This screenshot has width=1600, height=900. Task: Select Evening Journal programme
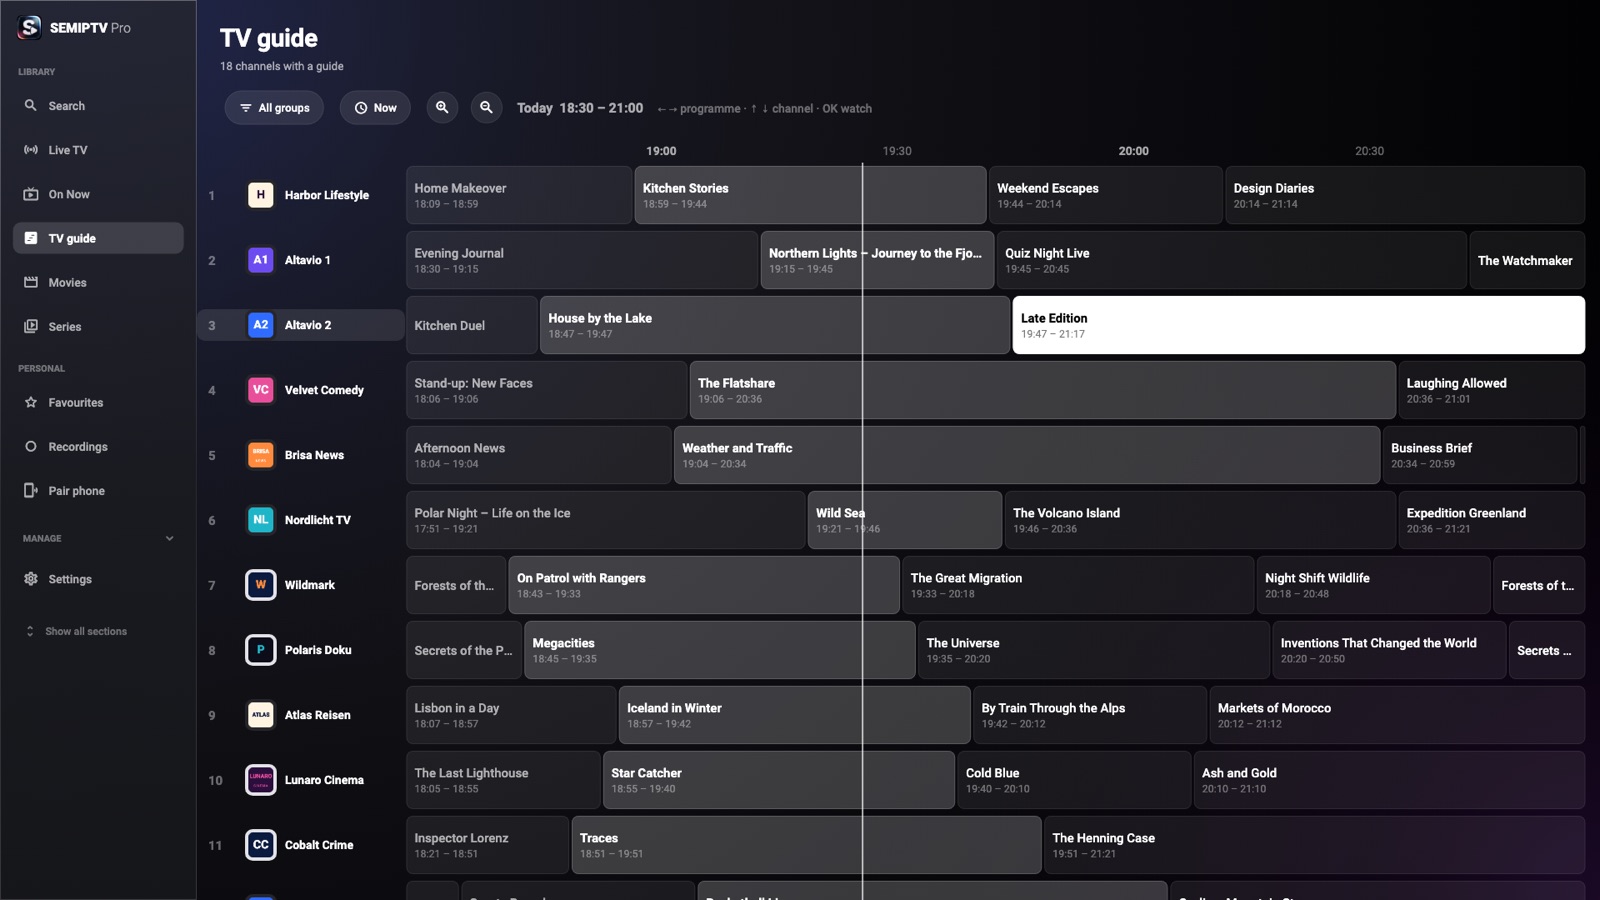pos(582,260)
